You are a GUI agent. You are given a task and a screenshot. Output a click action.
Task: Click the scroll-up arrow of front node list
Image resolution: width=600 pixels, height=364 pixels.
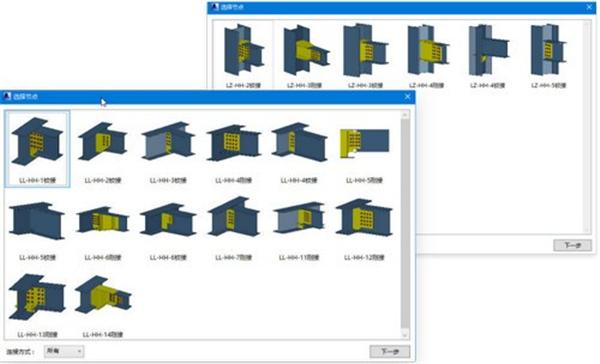pos(405,114)
